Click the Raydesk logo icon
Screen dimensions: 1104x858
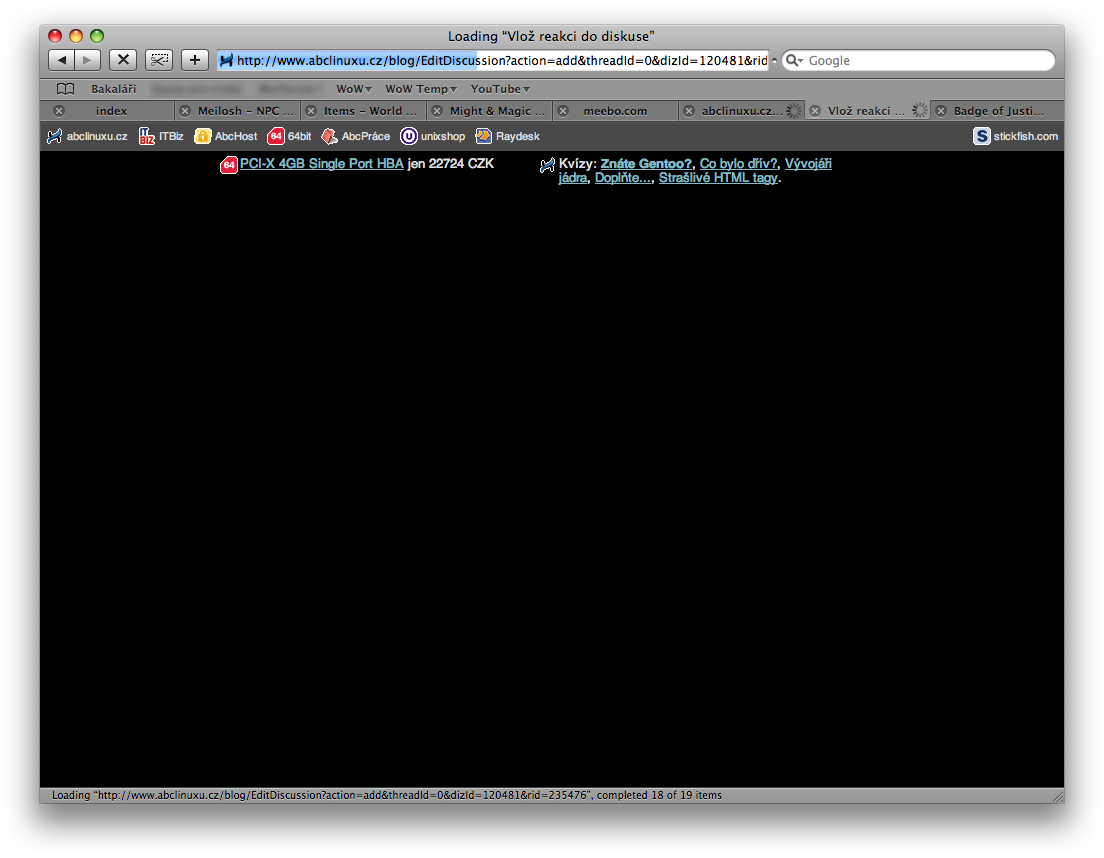click(x=483, y=136)
